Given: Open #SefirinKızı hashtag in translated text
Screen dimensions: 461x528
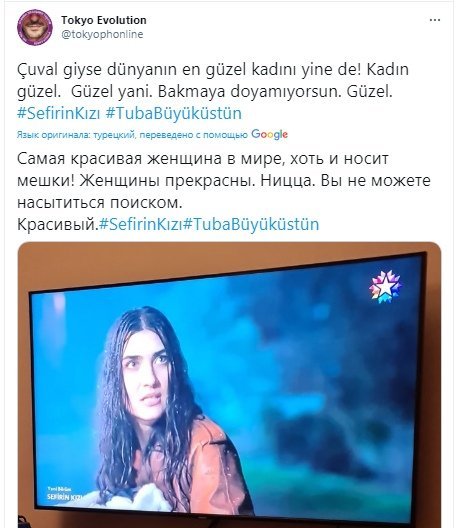Looking at the screenshot, I should click(x=140, y=224).
